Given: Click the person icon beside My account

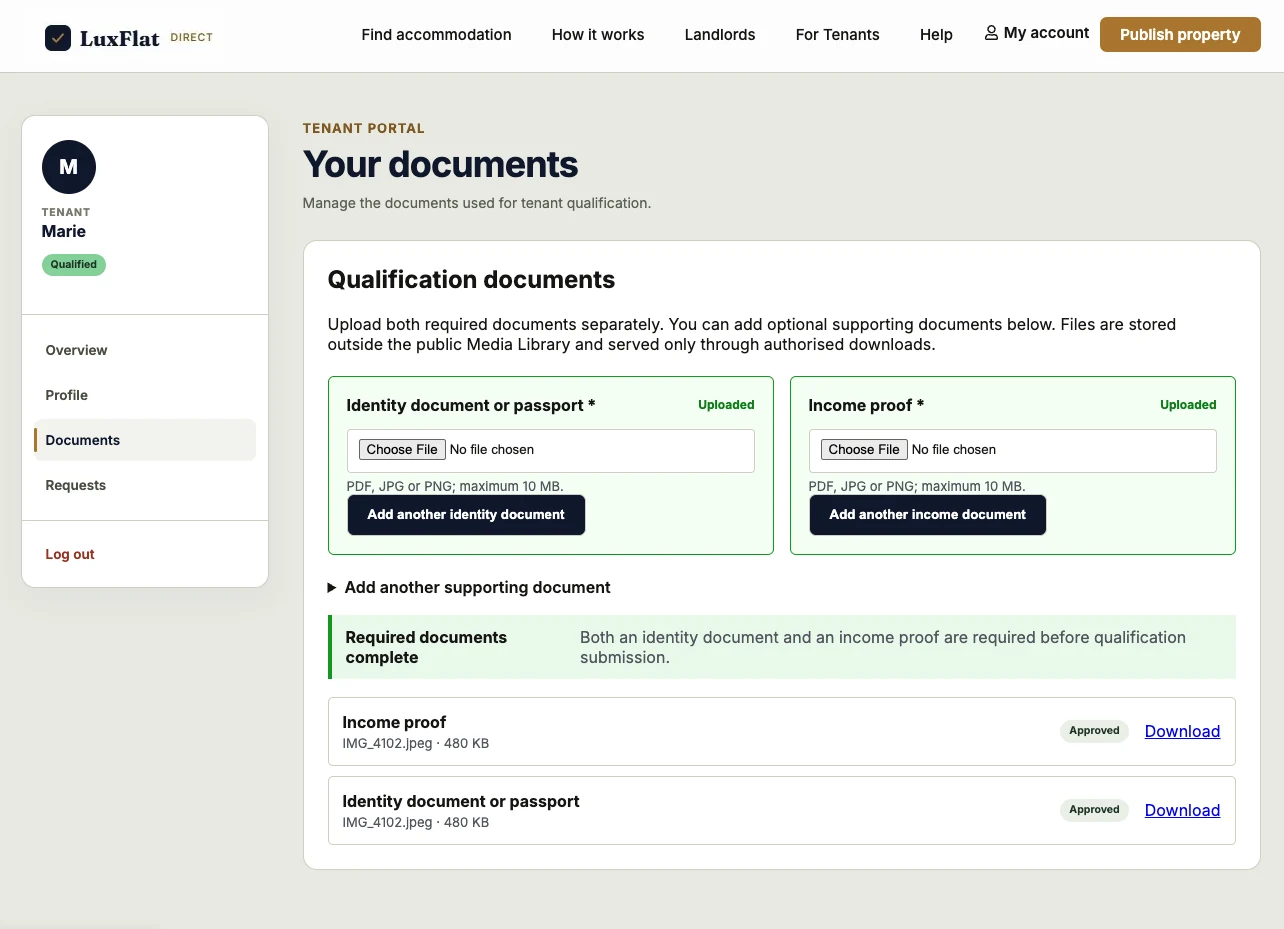Looking at the screenshot, I should [x=991, y=33].
